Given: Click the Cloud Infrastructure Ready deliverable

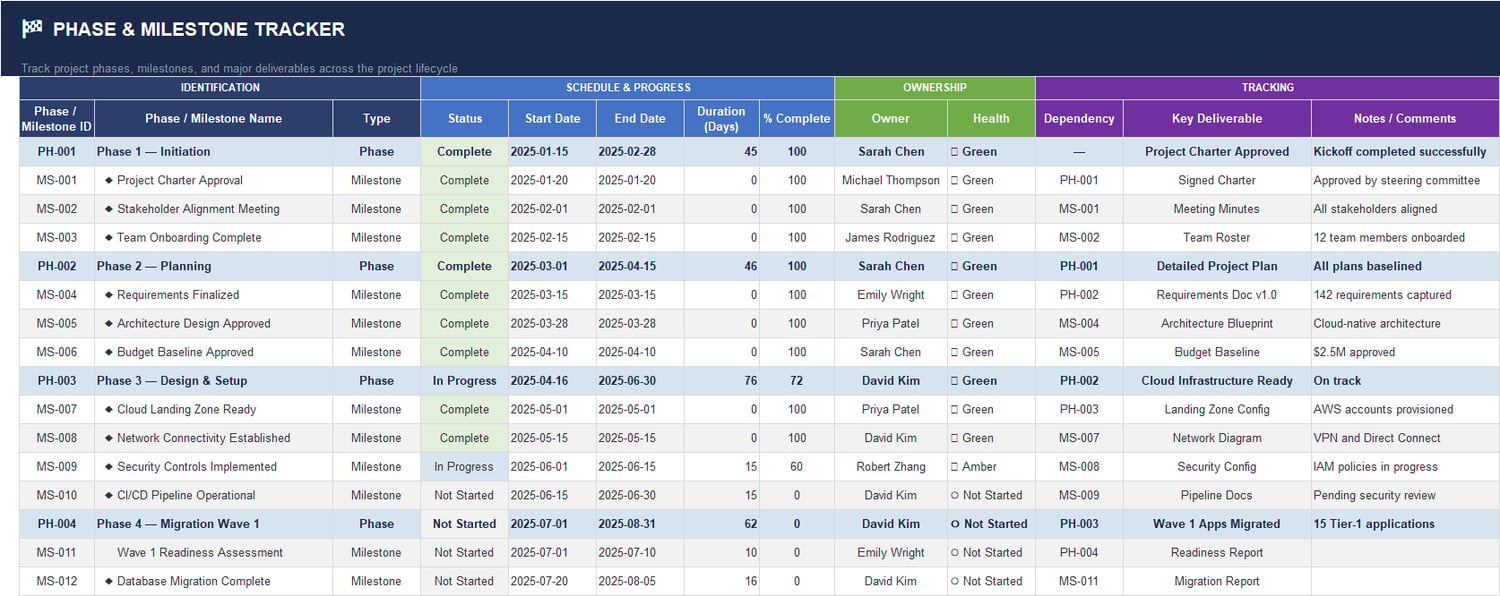Looking at the screenshot, I should pos(1217,381).
